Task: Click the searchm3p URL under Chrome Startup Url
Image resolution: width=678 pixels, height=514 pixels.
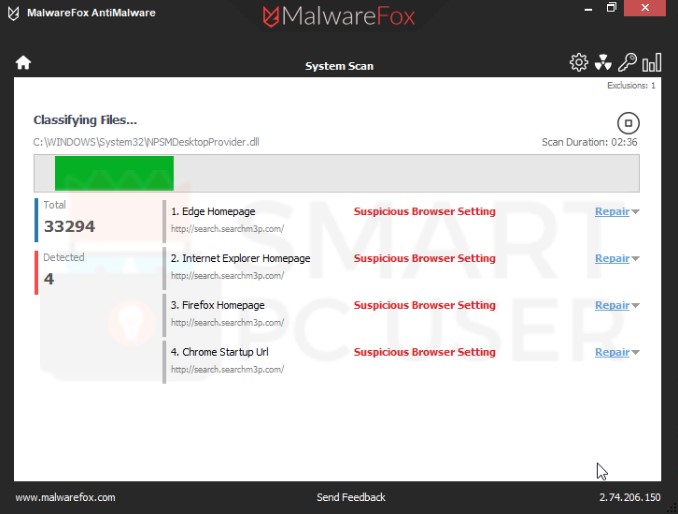Action: point(227,370)
